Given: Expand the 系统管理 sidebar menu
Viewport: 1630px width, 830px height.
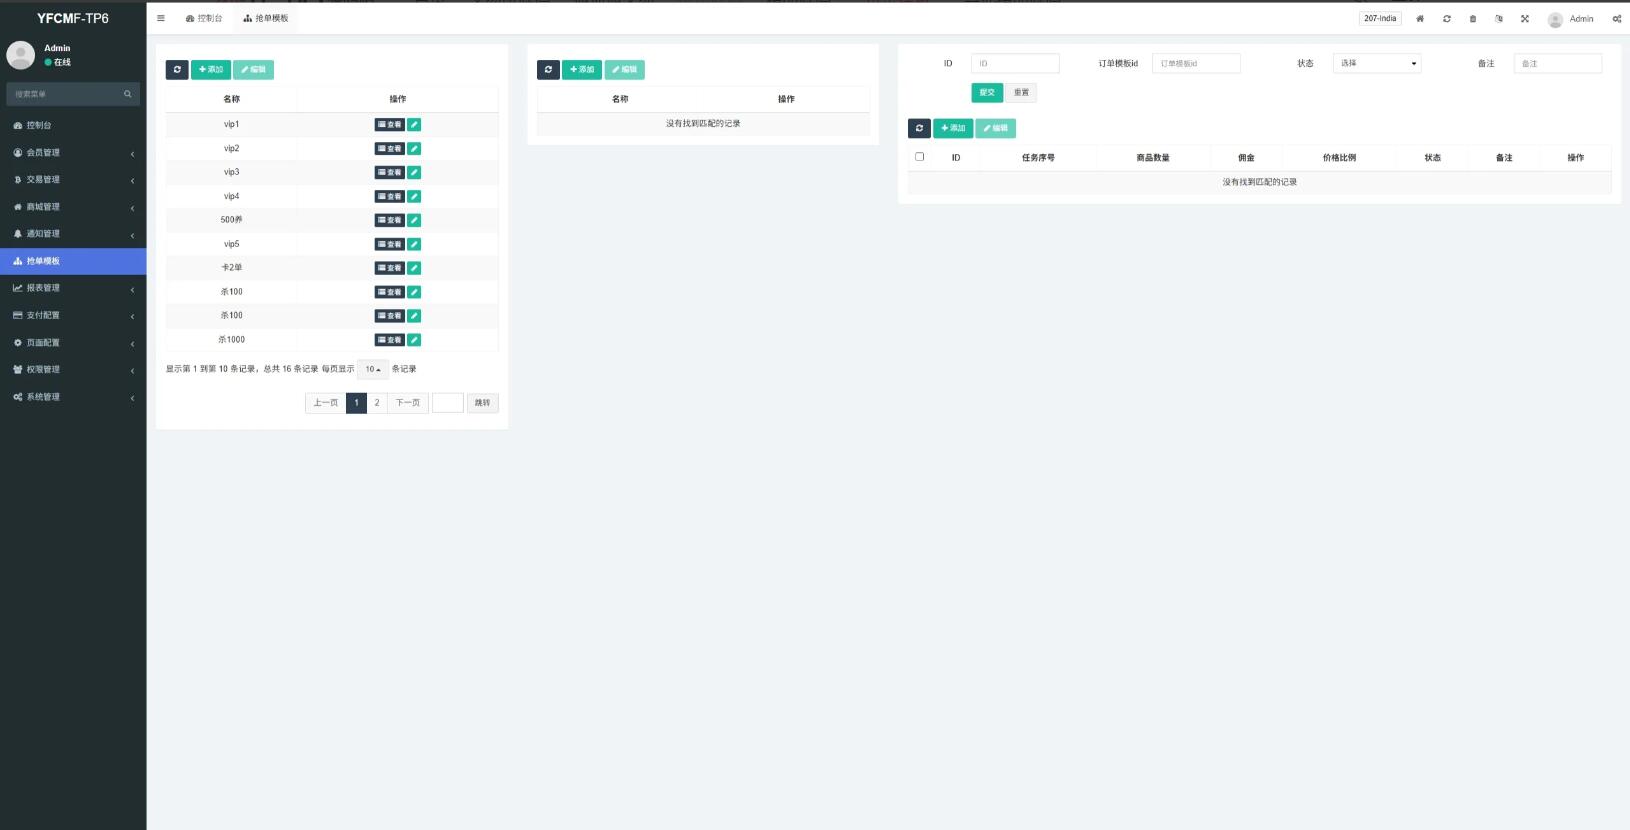Looking at the screenshot, I should coord(72,397).
